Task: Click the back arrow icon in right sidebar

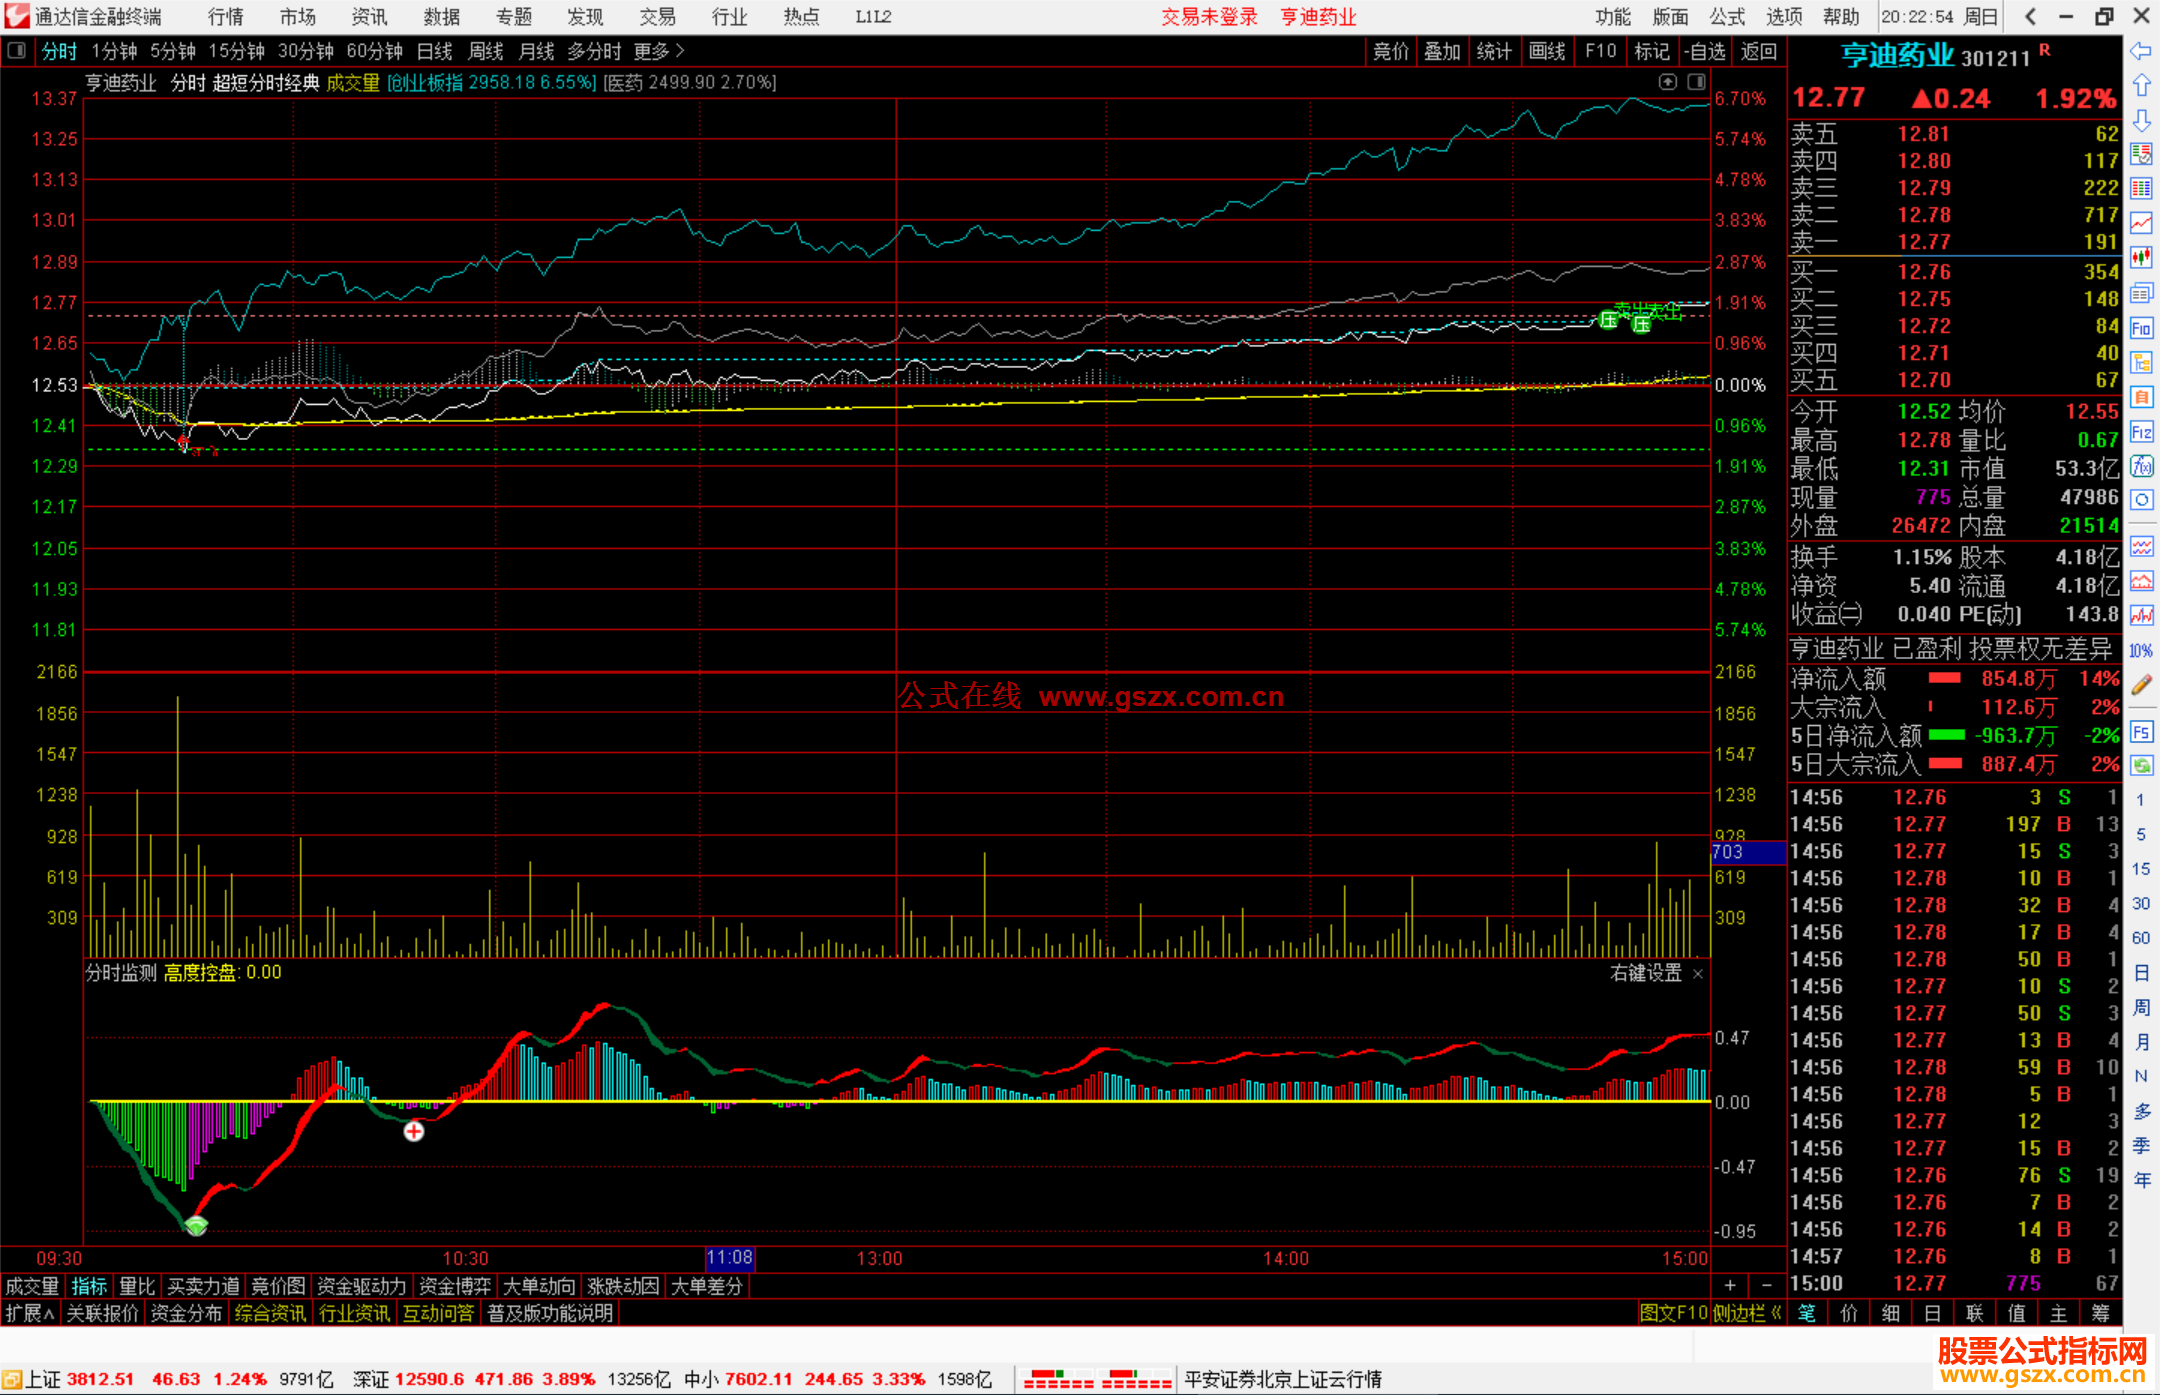Action: (x=2141, y=51)
